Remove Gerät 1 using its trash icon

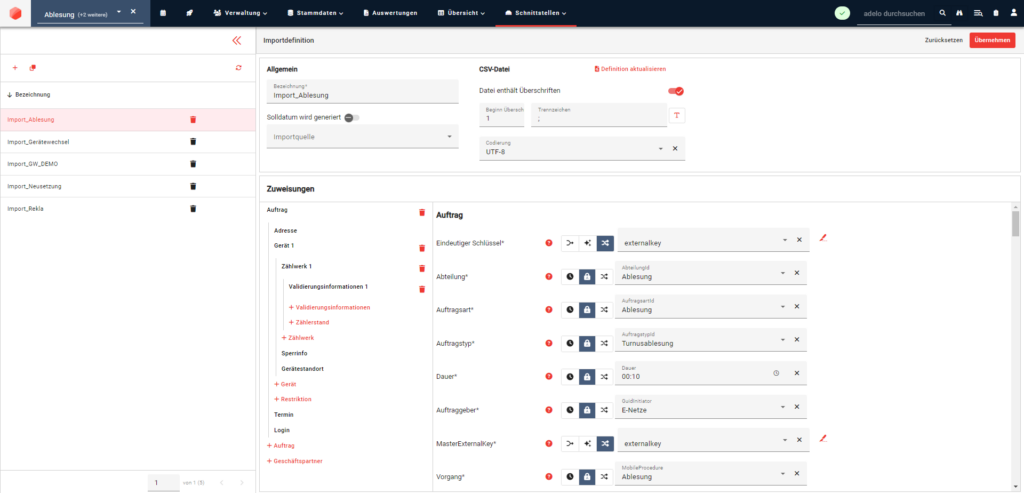click(x=422, y=248)
